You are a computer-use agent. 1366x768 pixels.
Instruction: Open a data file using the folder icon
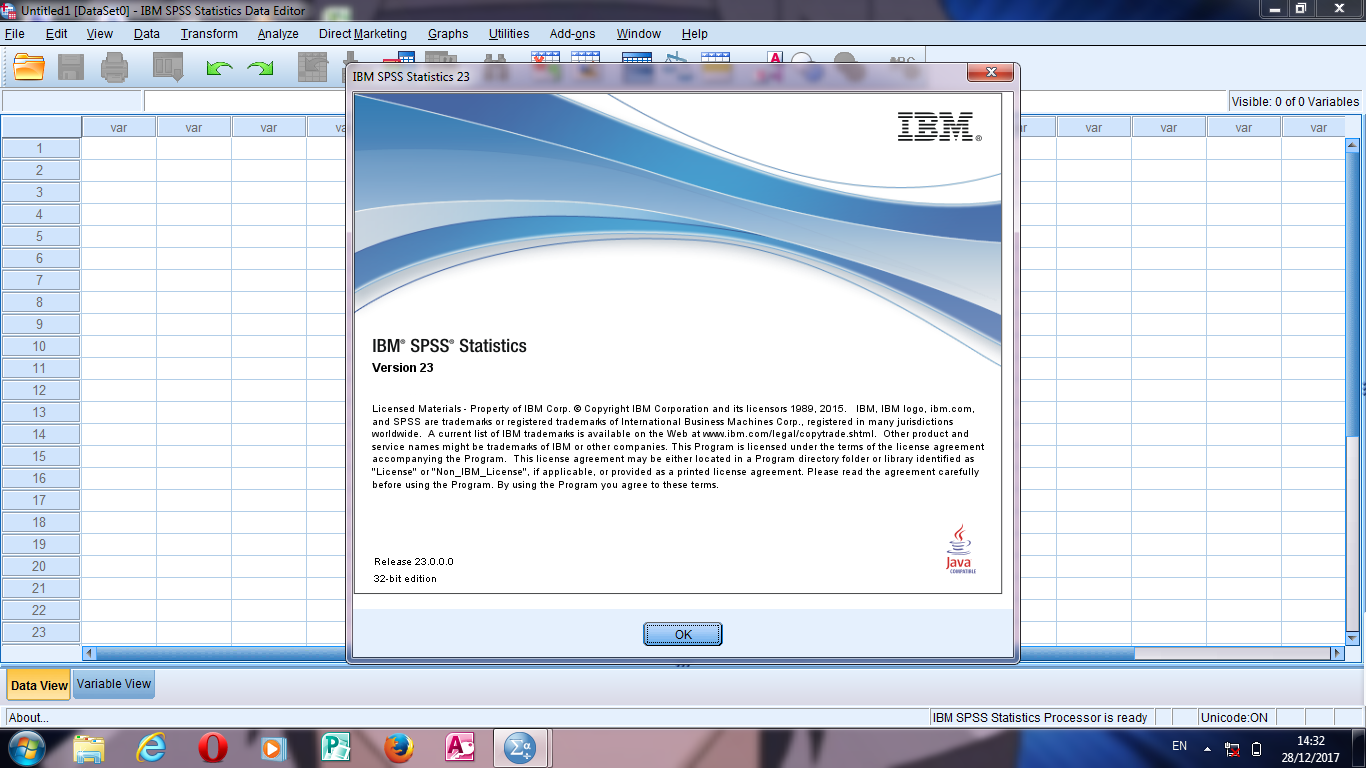tap(27, 68)
